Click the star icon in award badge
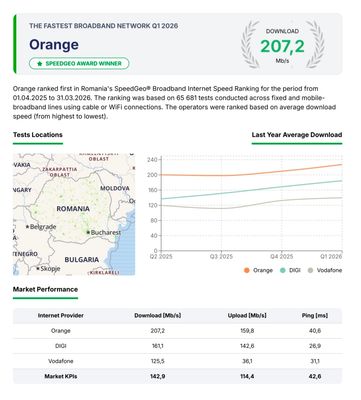Viewport: 361px width, 400px height. tap(40, 63)
